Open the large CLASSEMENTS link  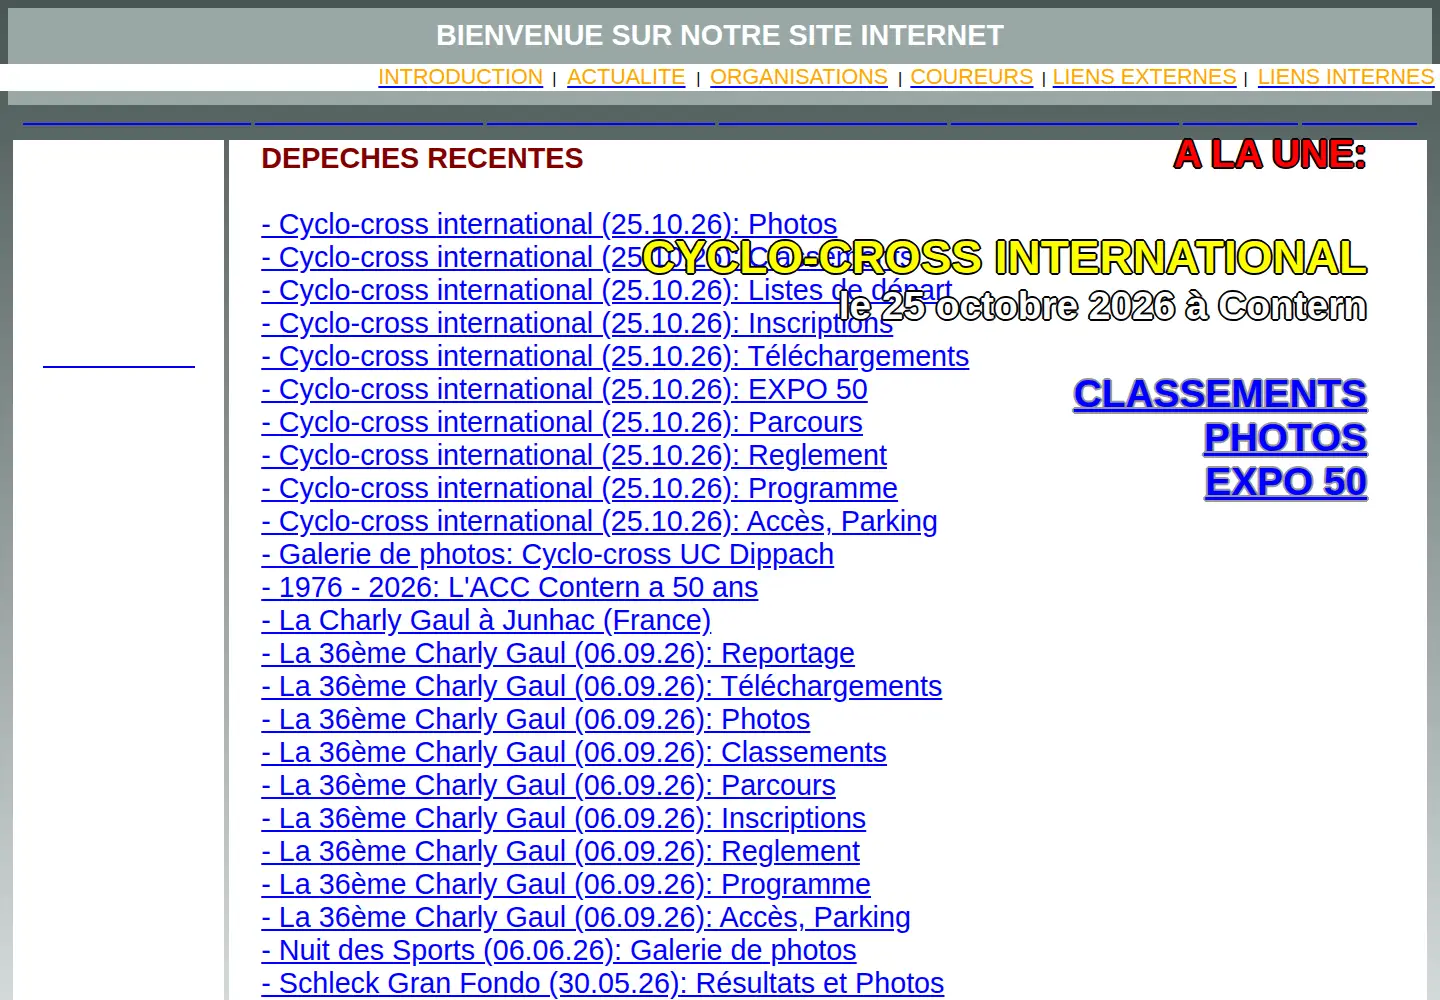1220,394
